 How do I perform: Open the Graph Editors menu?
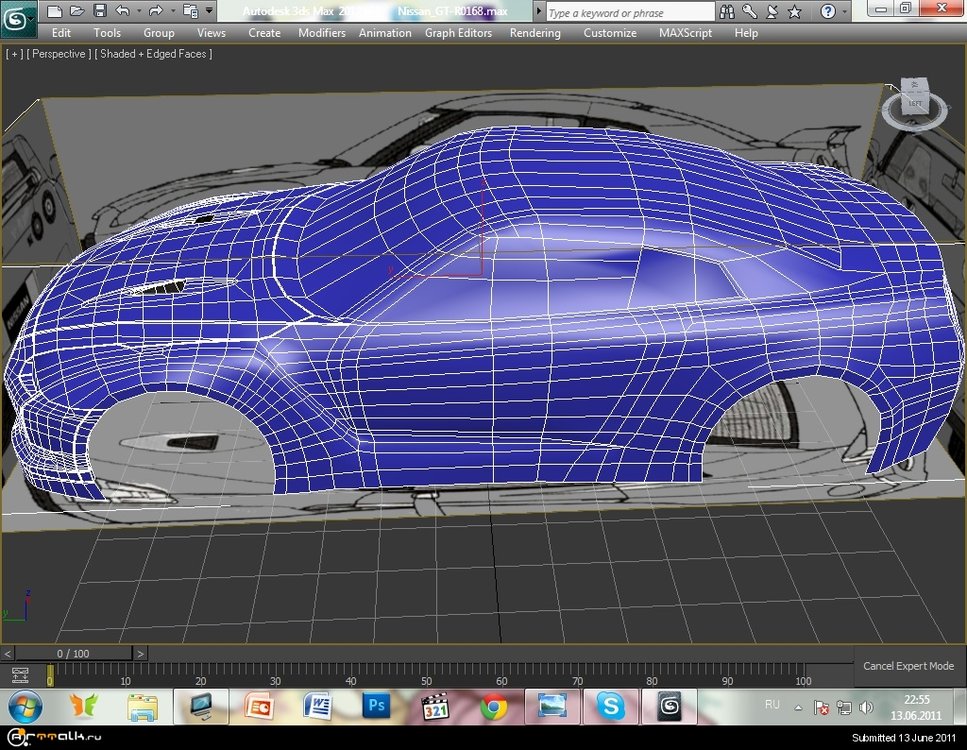(458, 33)
